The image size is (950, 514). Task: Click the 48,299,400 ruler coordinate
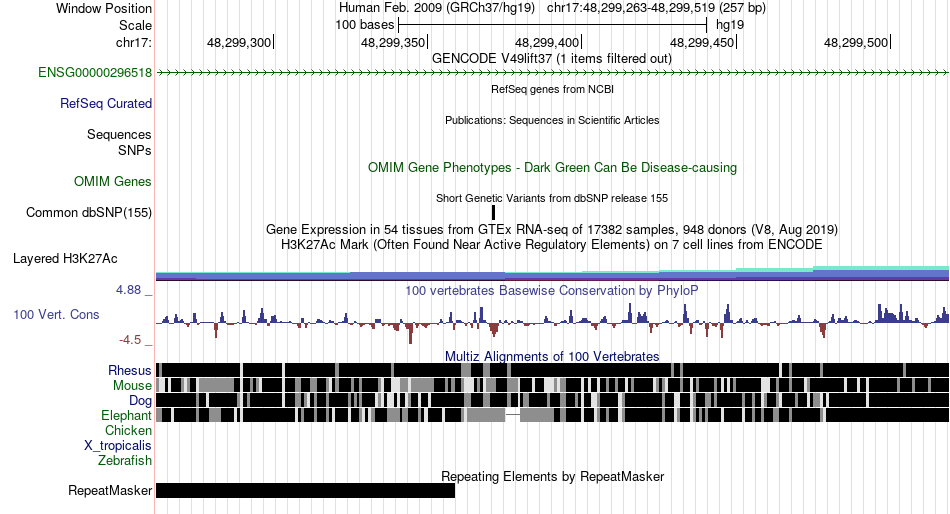coord(547,42)
